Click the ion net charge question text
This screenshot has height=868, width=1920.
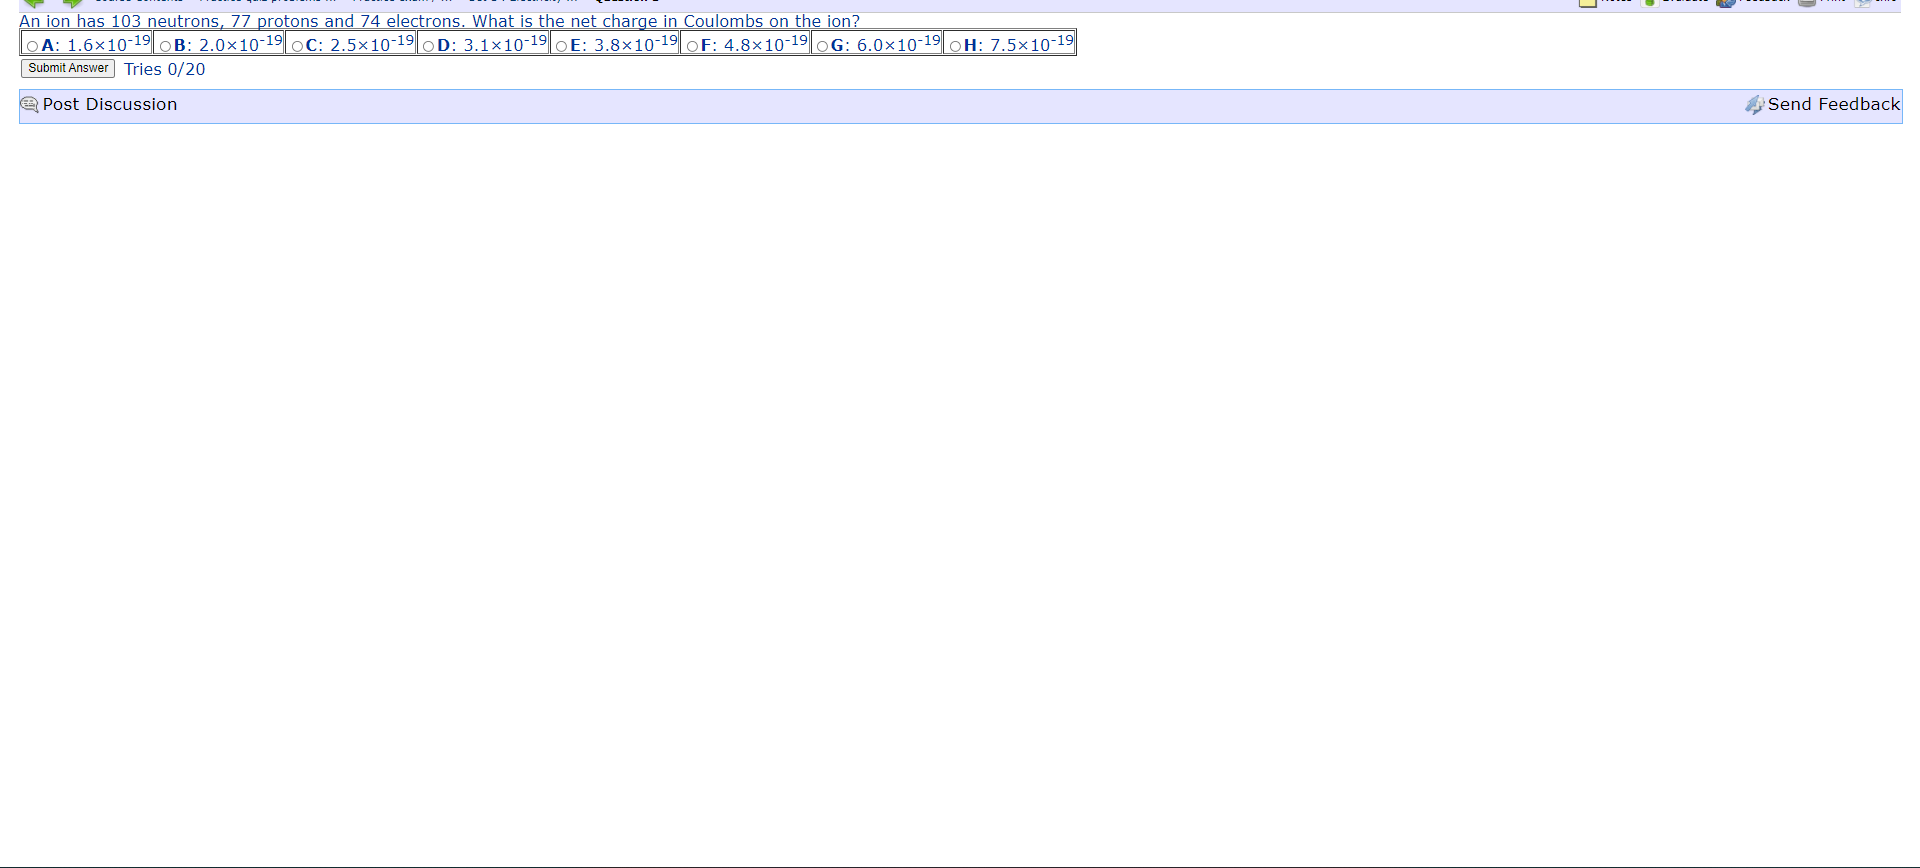440,21
